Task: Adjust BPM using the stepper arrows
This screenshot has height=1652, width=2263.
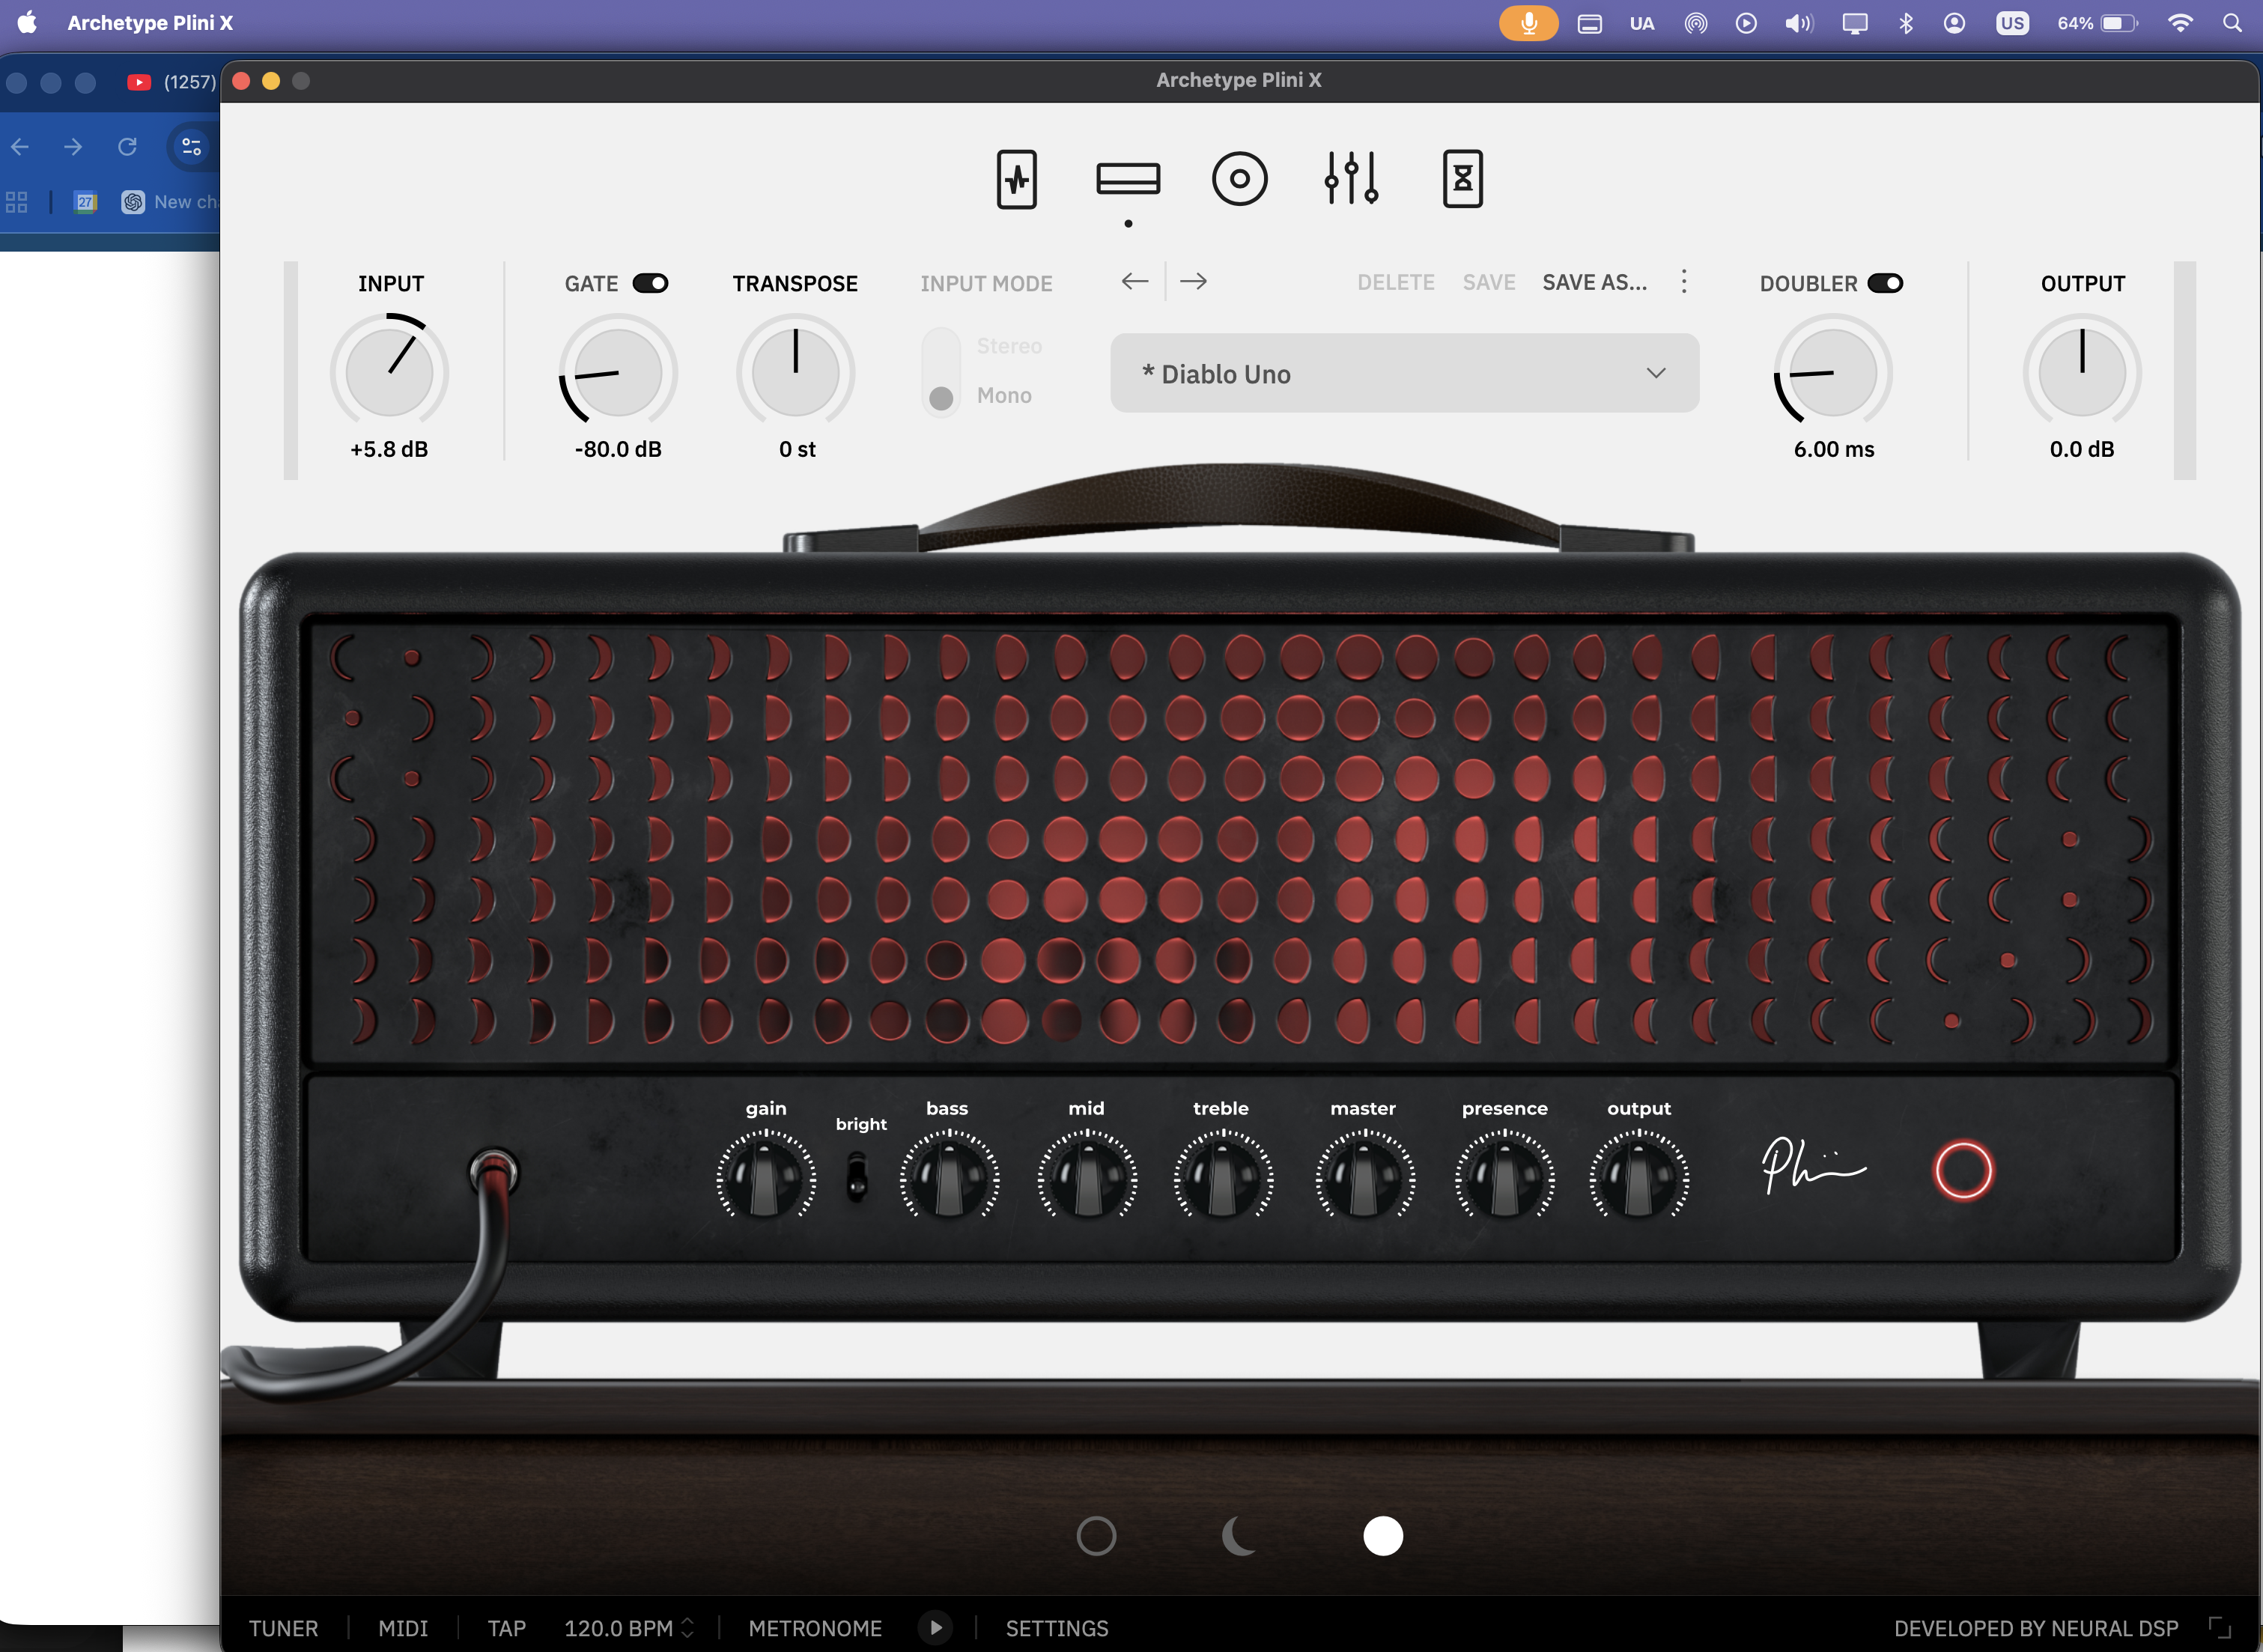Action: coord(687,1627)
